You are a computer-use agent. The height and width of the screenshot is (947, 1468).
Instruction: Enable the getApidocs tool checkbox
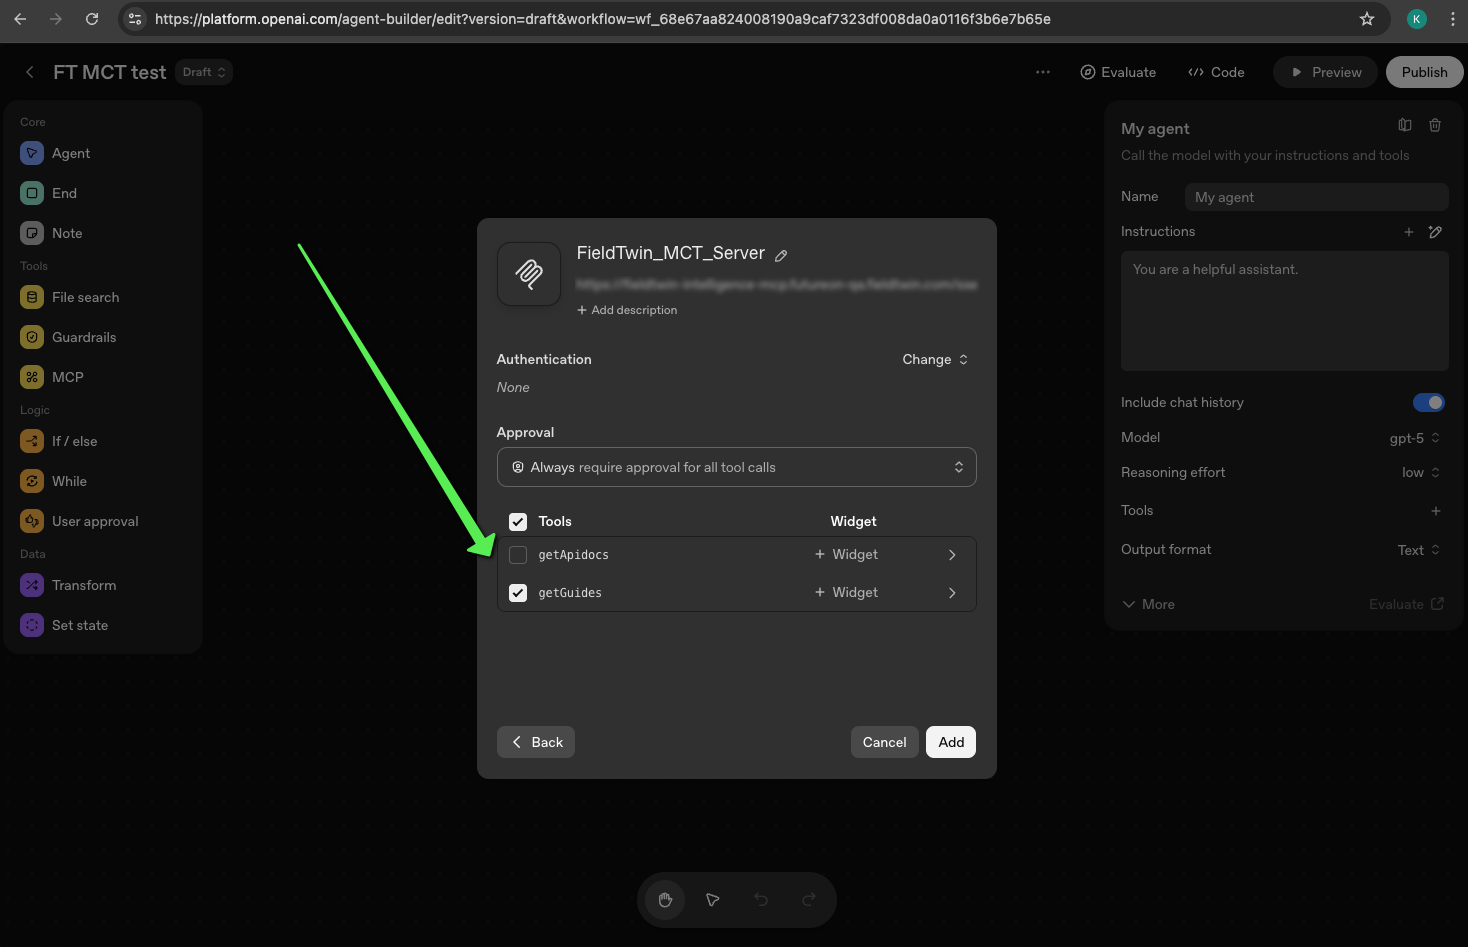pos(518,555)
